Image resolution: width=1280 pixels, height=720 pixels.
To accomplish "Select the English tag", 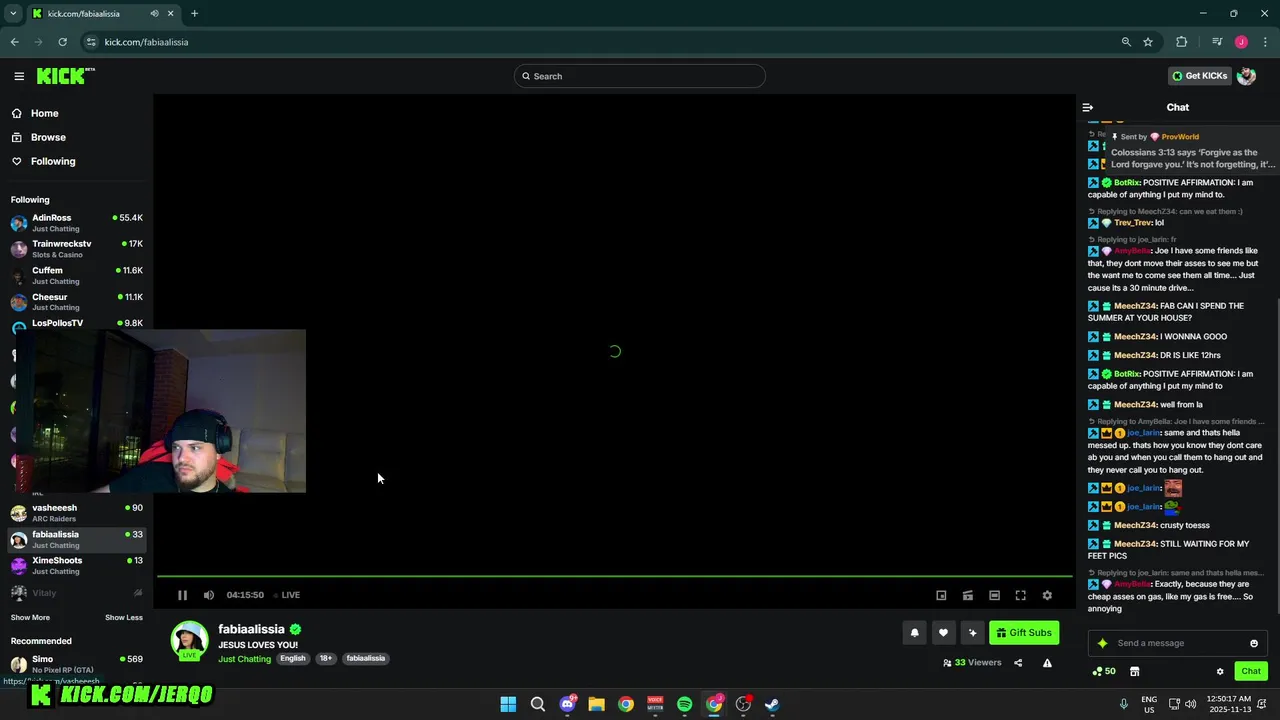I will click(292, 658).
